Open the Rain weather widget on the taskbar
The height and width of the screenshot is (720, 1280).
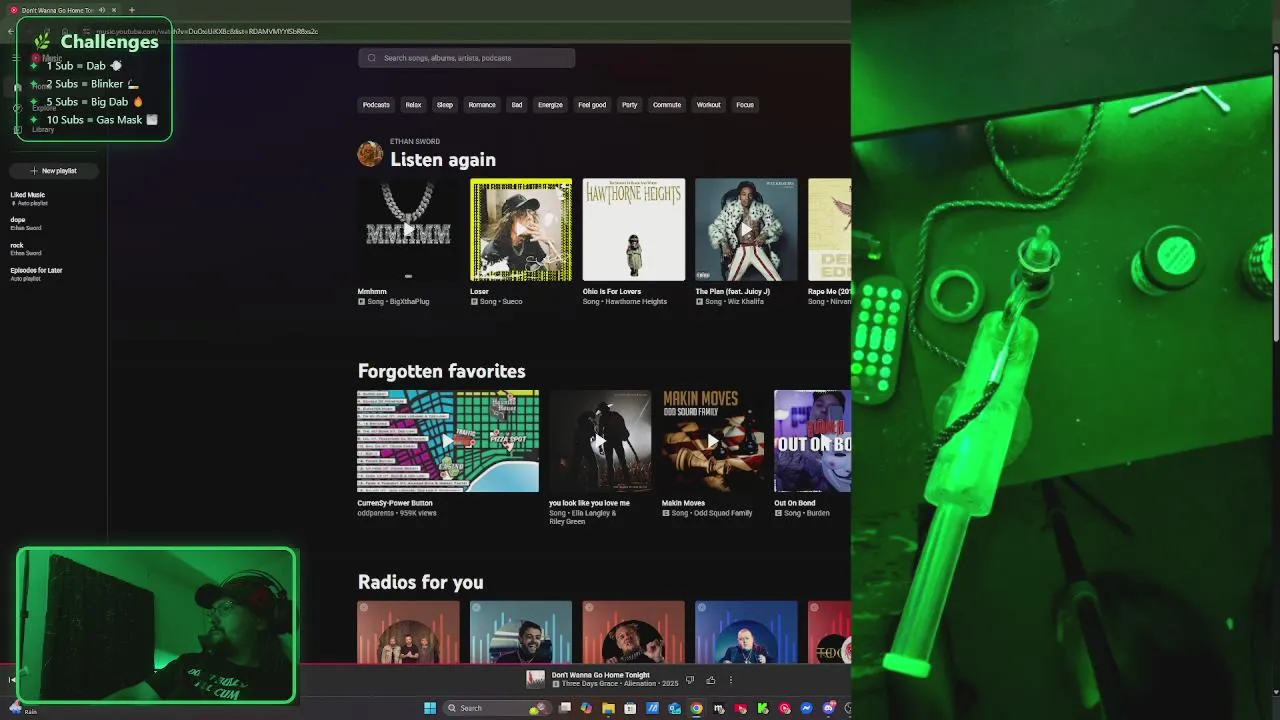tap(23, 709)
